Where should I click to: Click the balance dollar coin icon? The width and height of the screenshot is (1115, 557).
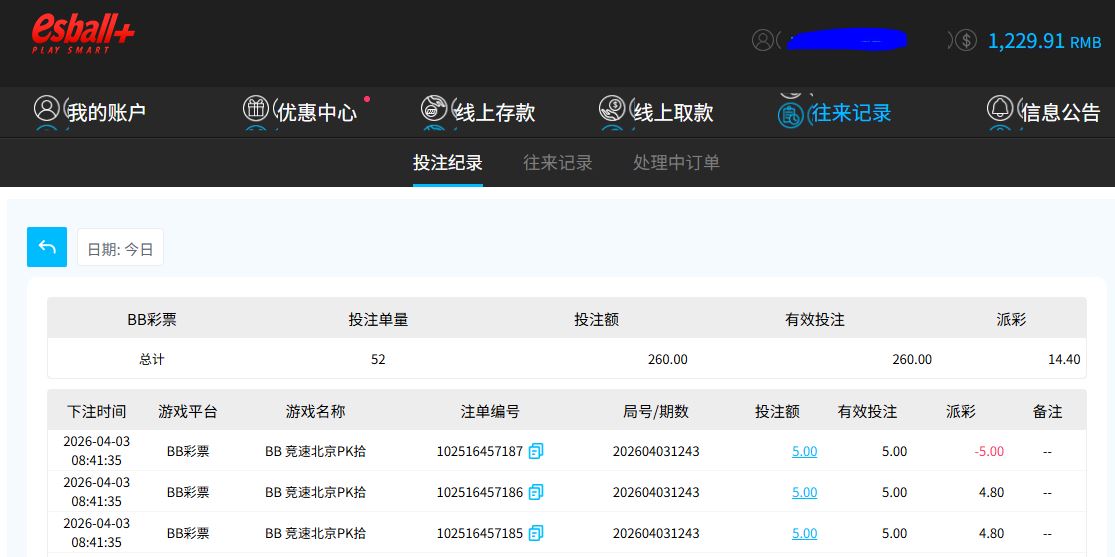point(965,40)
